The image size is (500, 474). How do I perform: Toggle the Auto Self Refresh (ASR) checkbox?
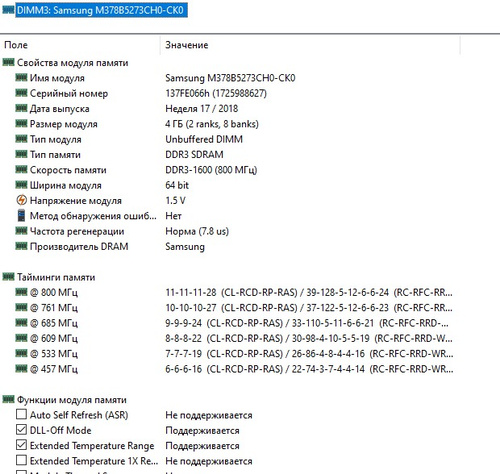coord(21,414)
